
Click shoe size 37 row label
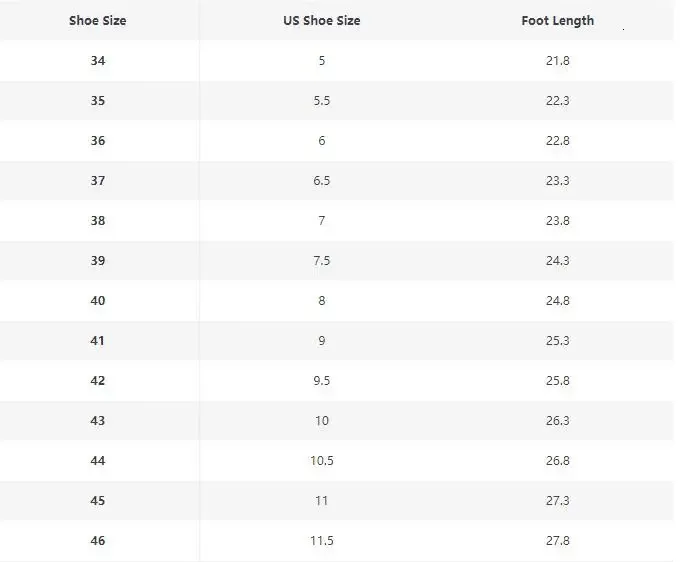[98, 181]
